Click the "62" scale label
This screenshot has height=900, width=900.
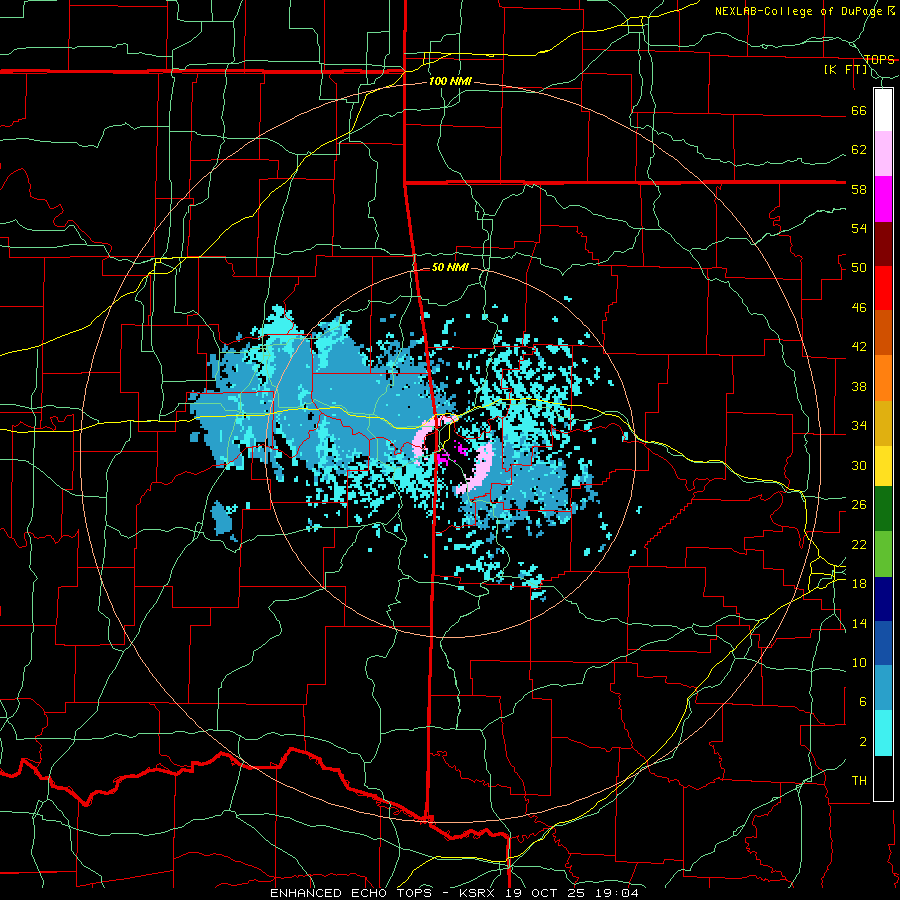[859, 150]
